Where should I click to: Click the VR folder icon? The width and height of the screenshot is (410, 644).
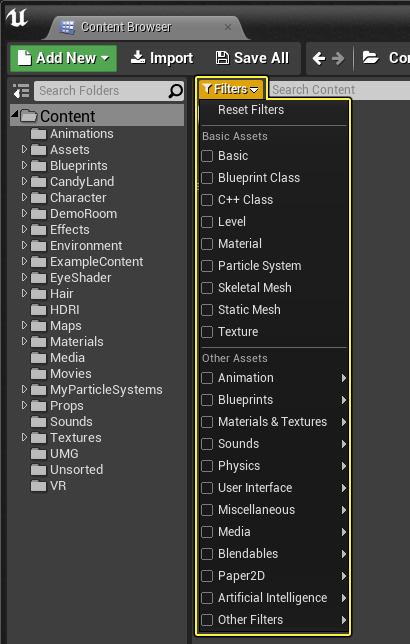tap(39, 486)
